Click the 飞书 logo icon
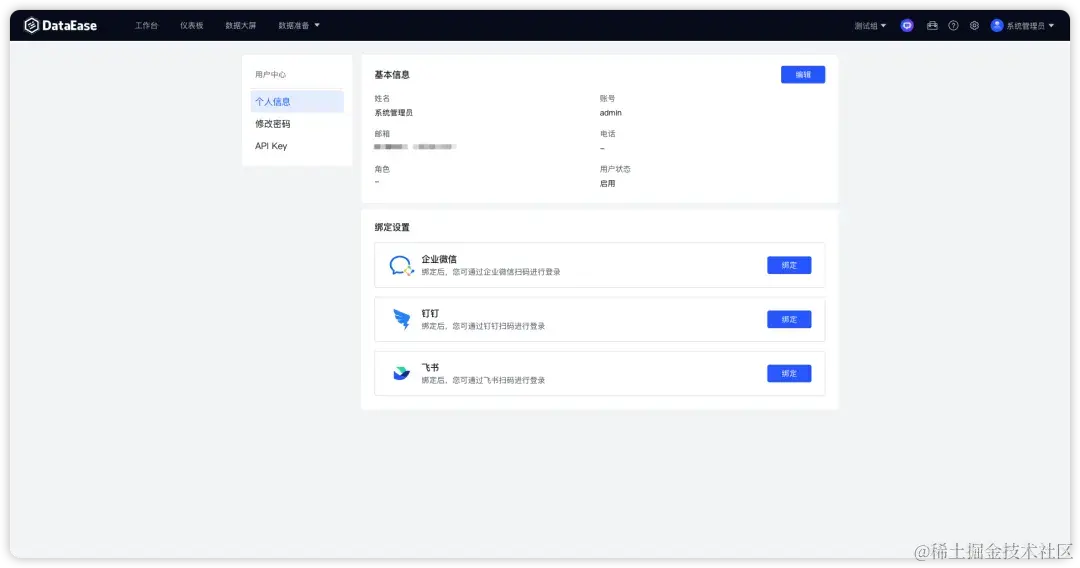Image resolution: width=1080 pixels, height=568 pixels. point(401,373)
